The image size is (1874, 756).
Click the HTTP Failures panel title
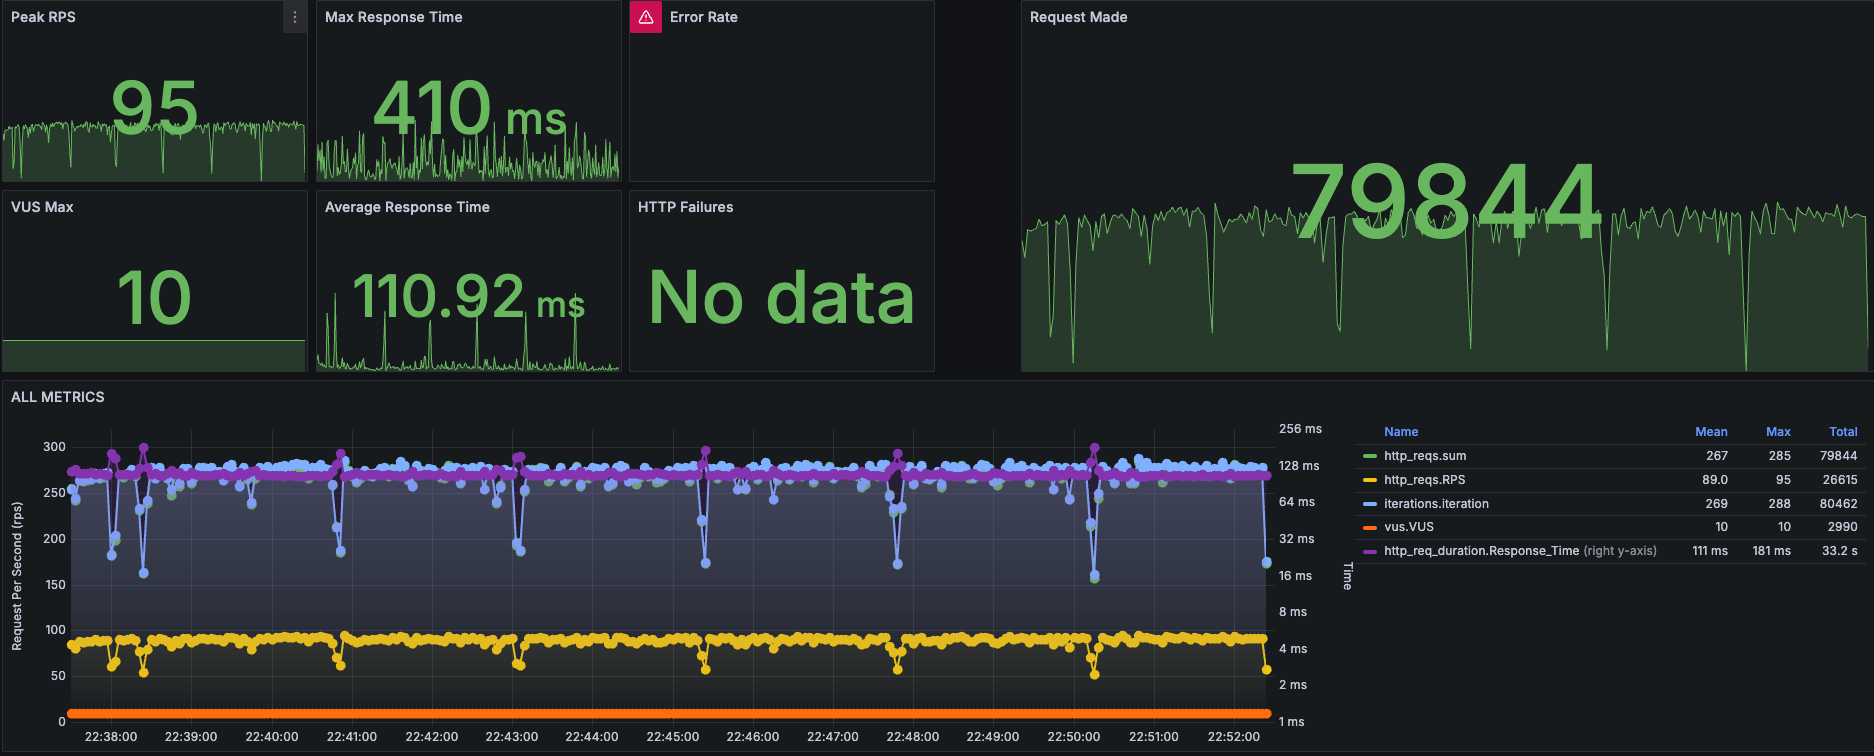point(685,207)
